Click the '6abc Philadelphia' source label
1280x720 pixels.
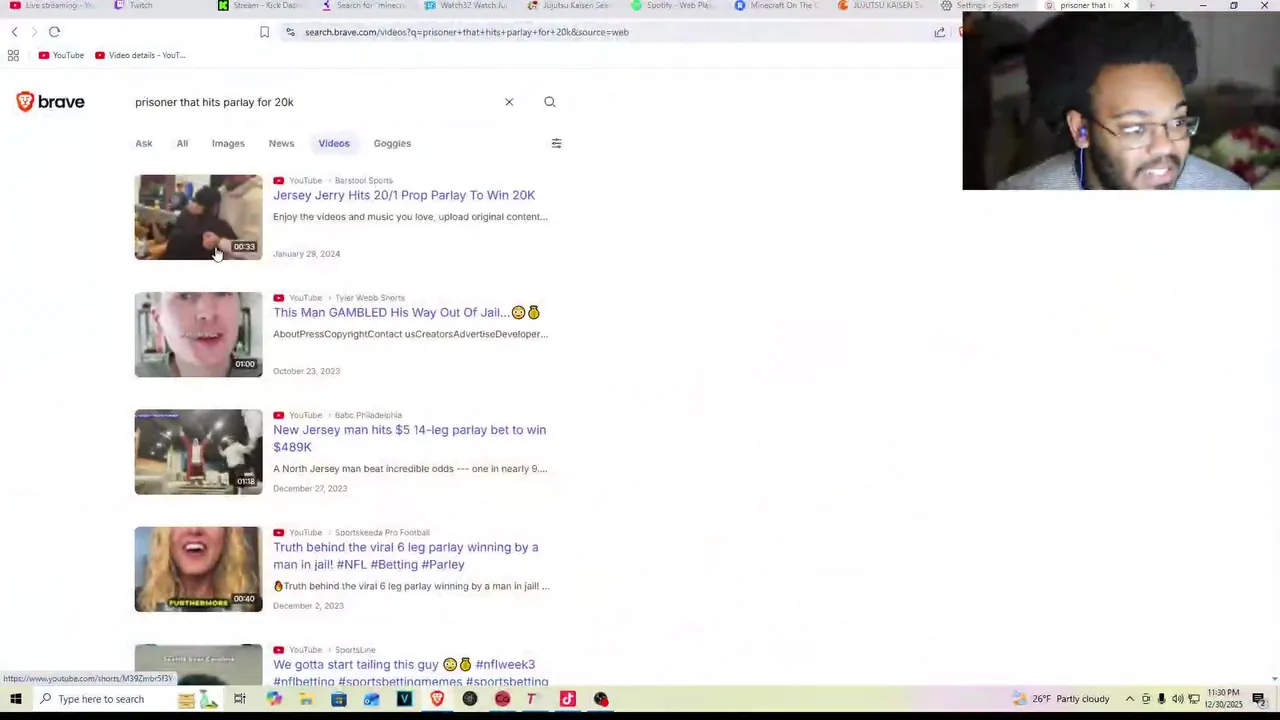pos(368,415)
